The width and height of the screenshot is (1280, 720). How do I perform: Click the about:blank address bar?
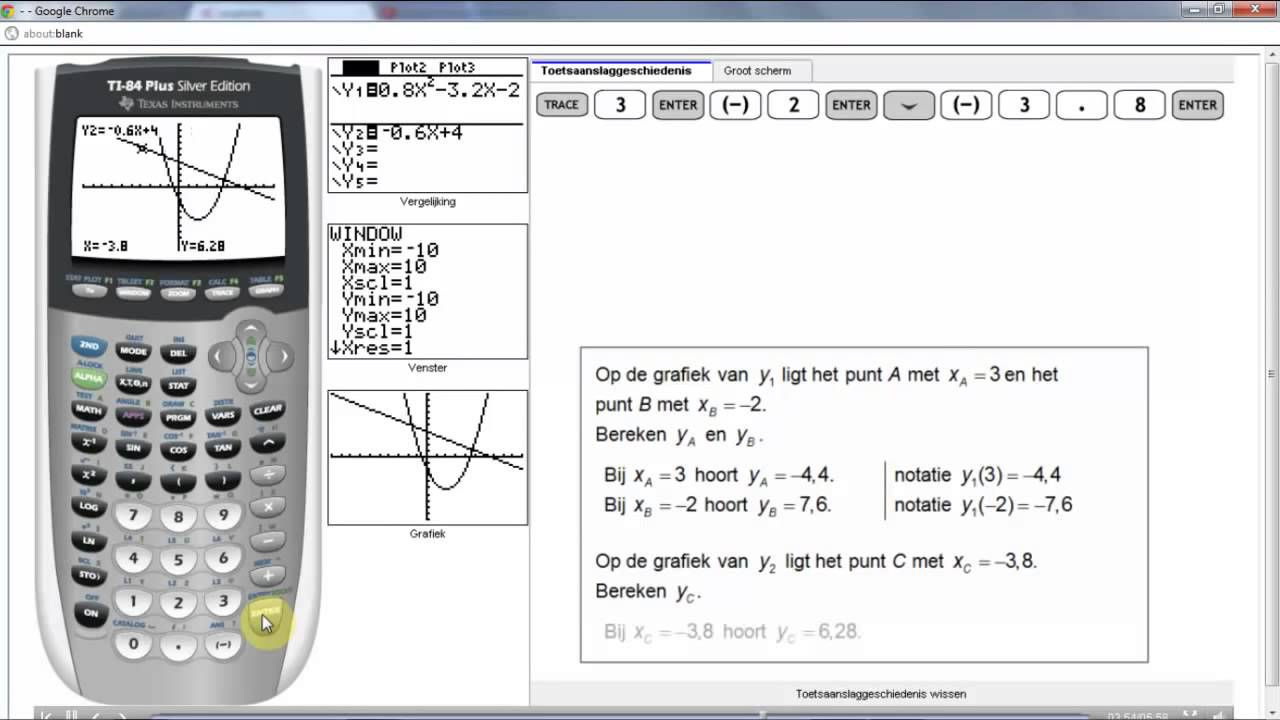pos(640,33)
